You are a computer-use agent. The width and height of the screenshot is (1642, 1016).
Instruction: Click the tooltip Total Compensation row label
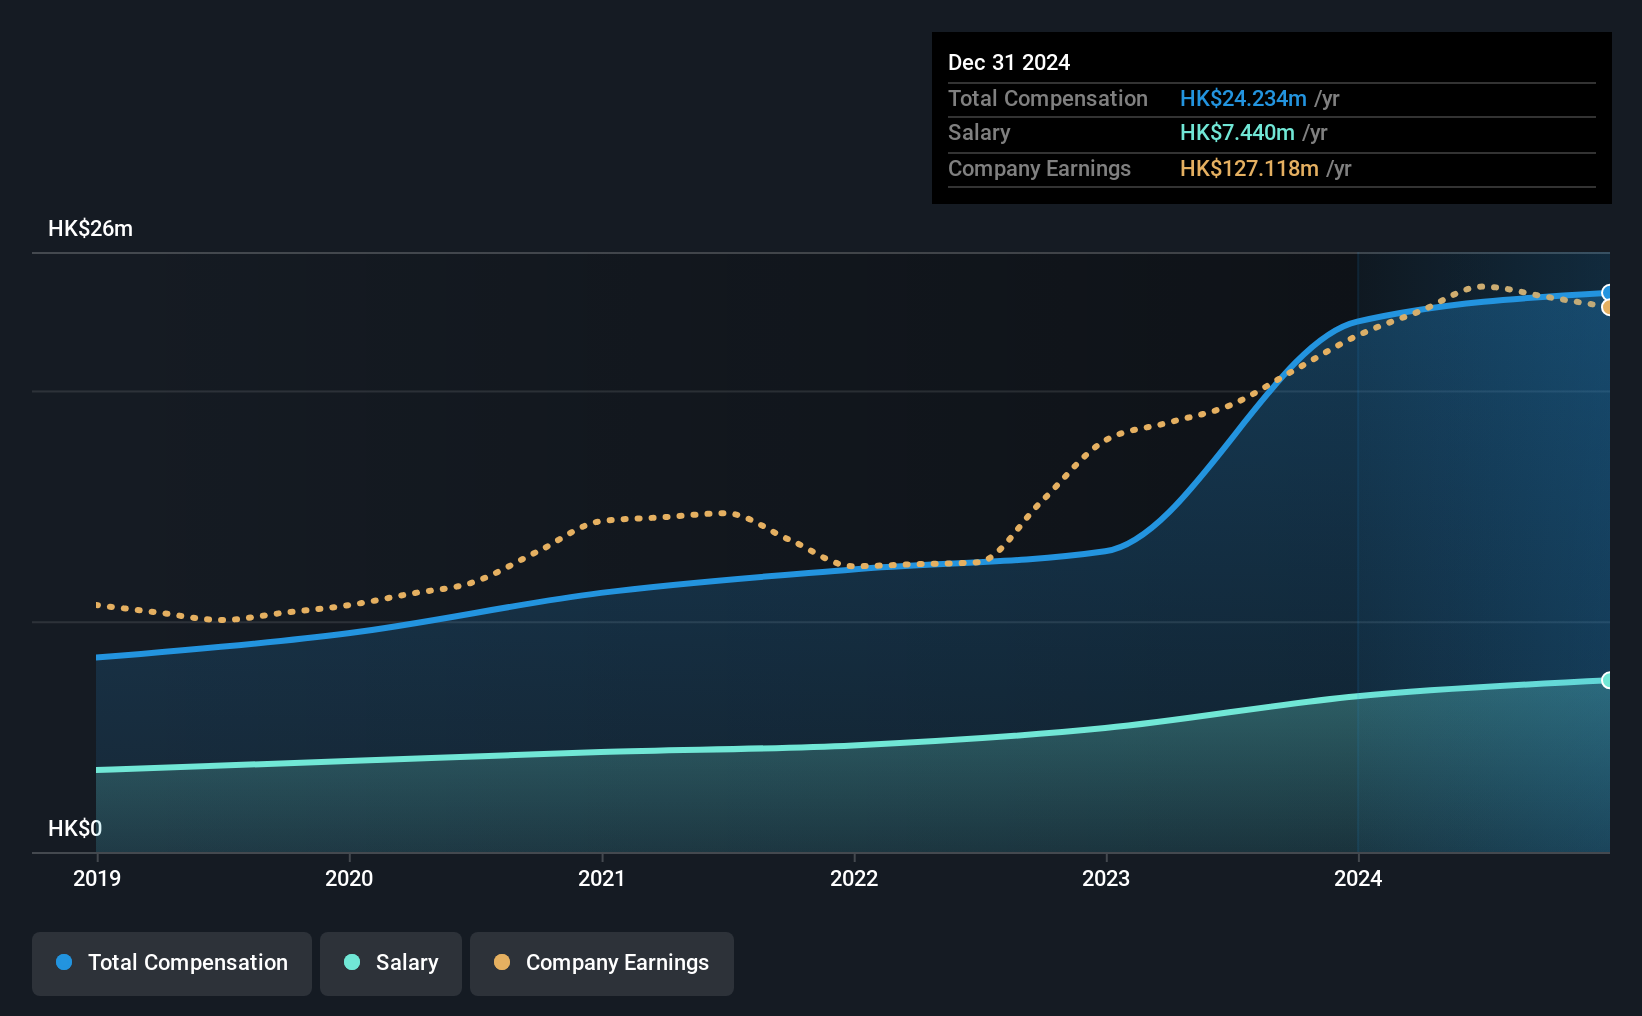(1048, 98)
